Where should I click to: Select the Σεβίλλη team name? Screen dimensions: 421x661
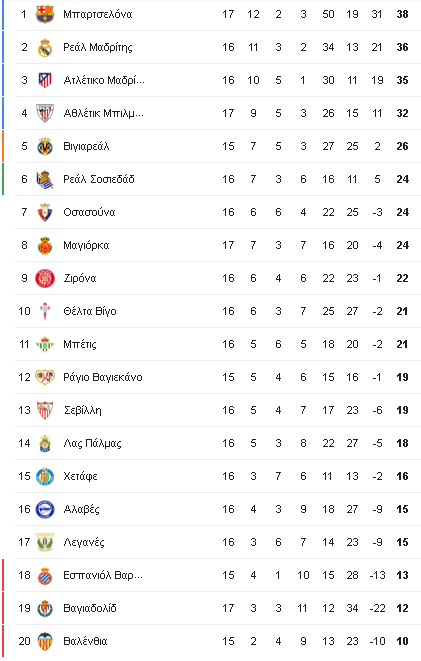(x=83, y=410)
